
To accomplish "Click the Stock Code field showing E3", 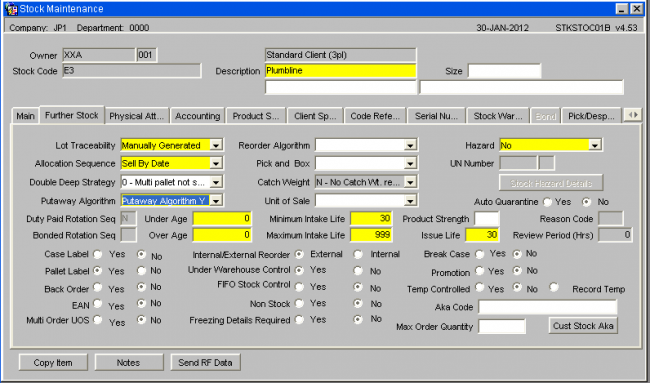I will tap(132, 70).
